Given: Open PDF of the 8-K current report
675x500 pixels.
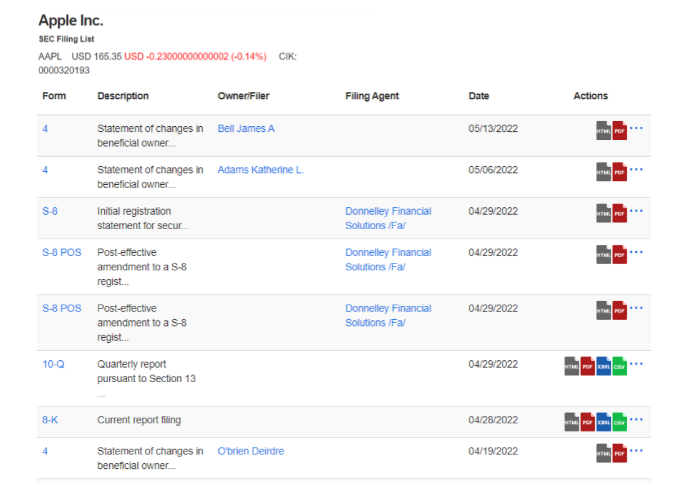Looking at the screenshot, I should click(587, 422).
